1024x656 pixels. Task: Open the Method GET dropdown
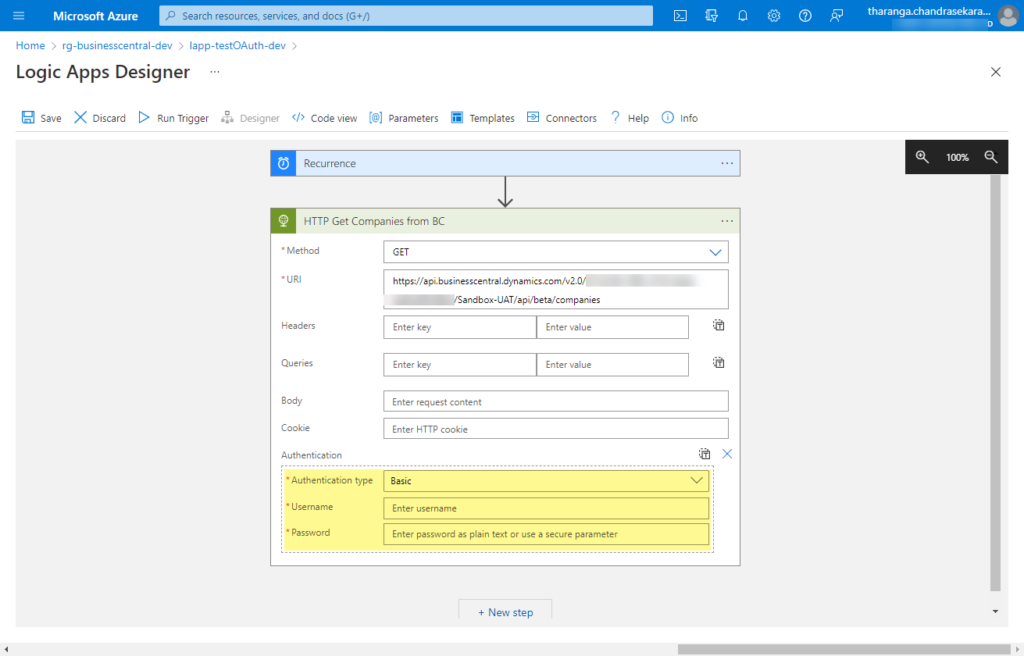(556, 252)
